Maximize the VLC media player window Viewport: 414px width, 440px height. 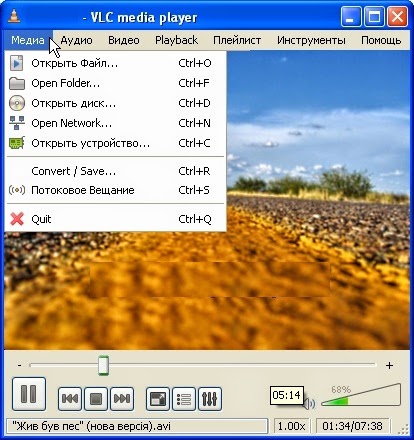click(374, 17)
